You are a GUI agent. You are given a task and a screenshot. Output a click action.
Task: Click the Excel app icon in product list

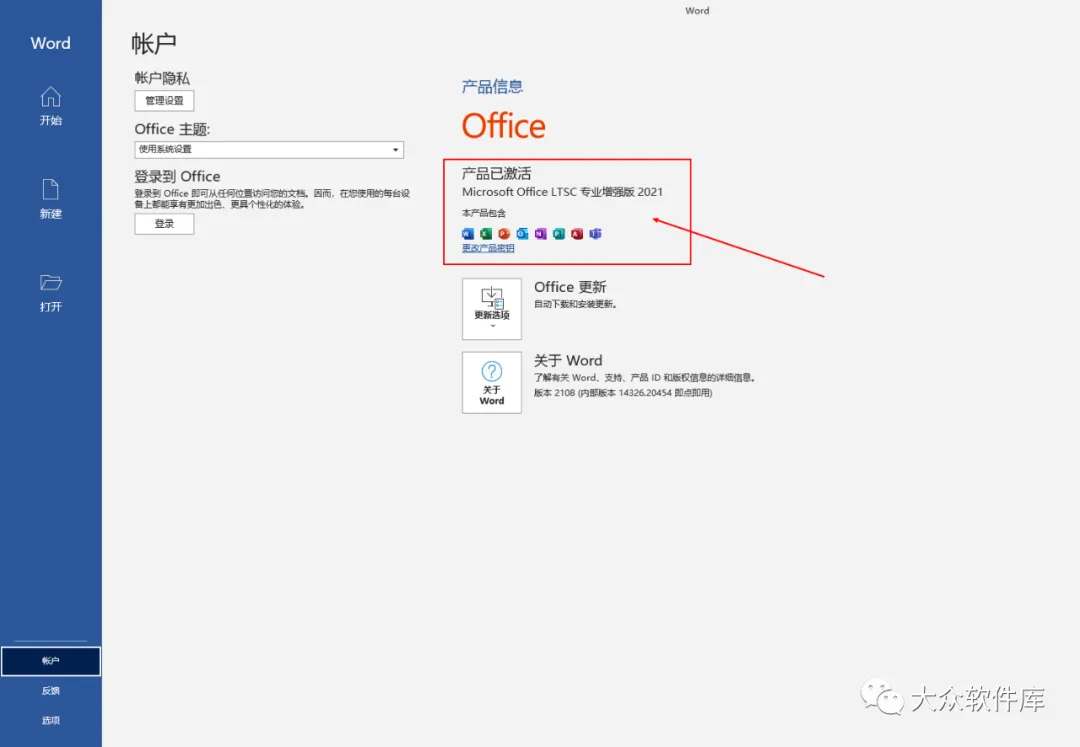click(486, 234)
